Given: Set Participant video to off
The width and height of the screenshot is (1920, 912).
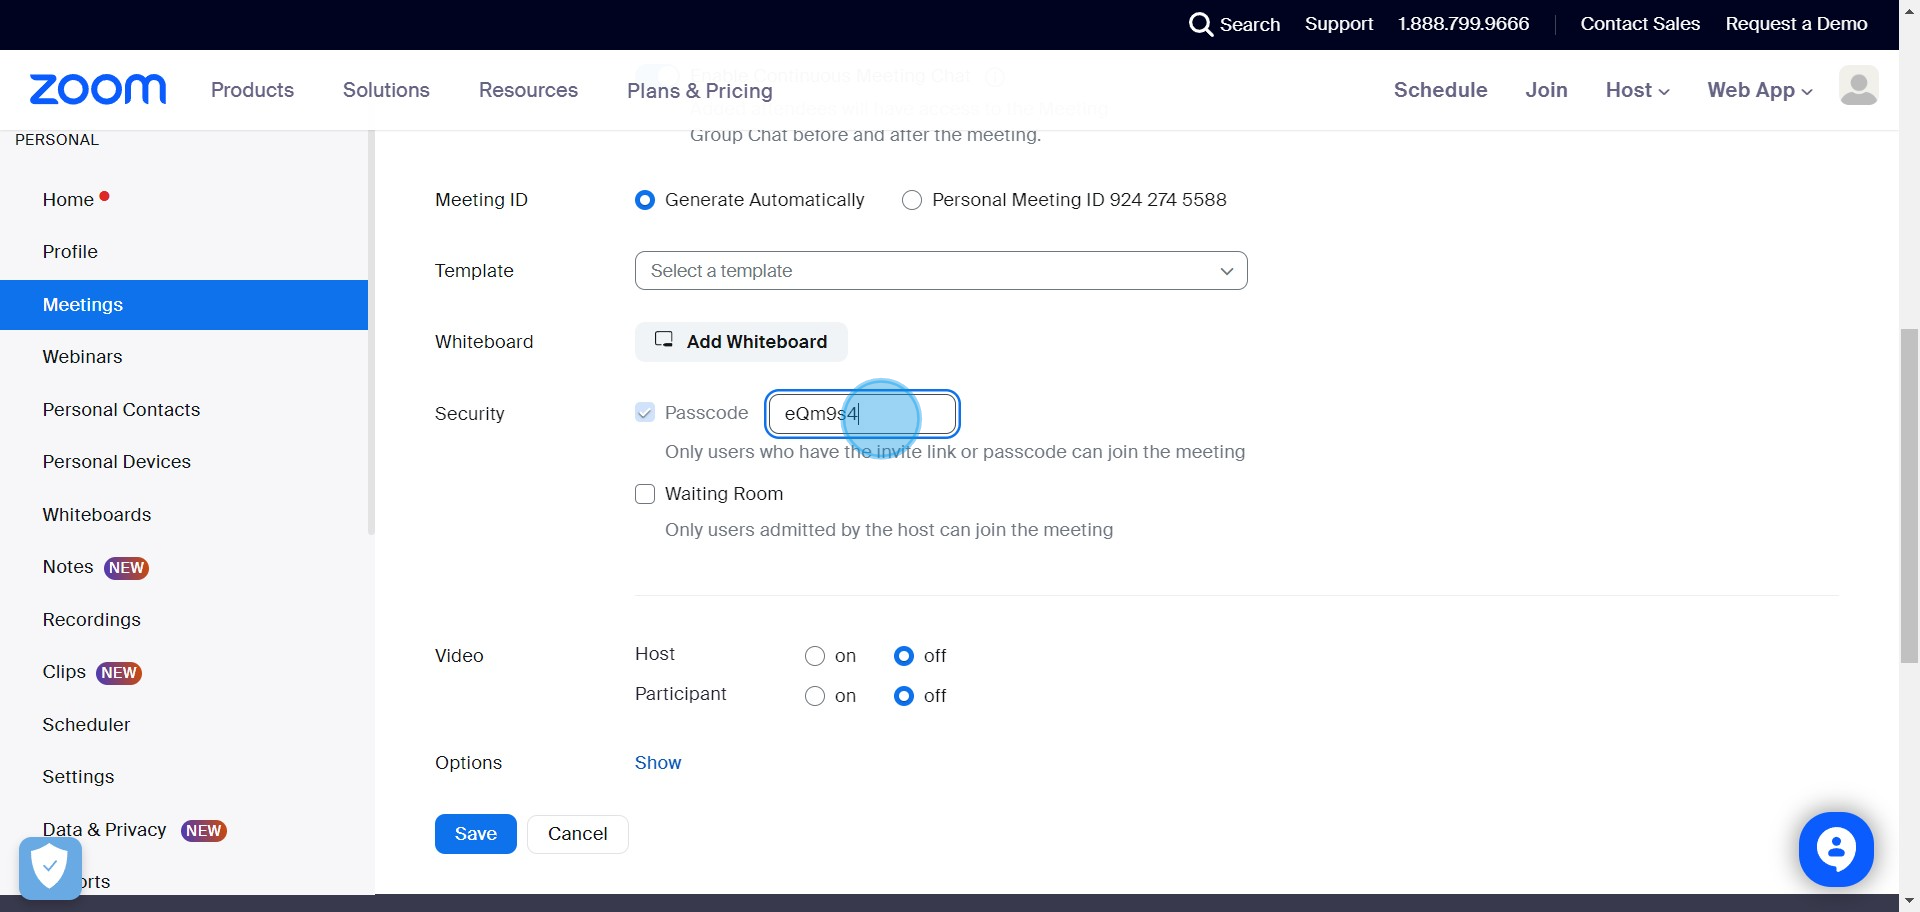Looking at the screenshot, I should coord(904,696).
